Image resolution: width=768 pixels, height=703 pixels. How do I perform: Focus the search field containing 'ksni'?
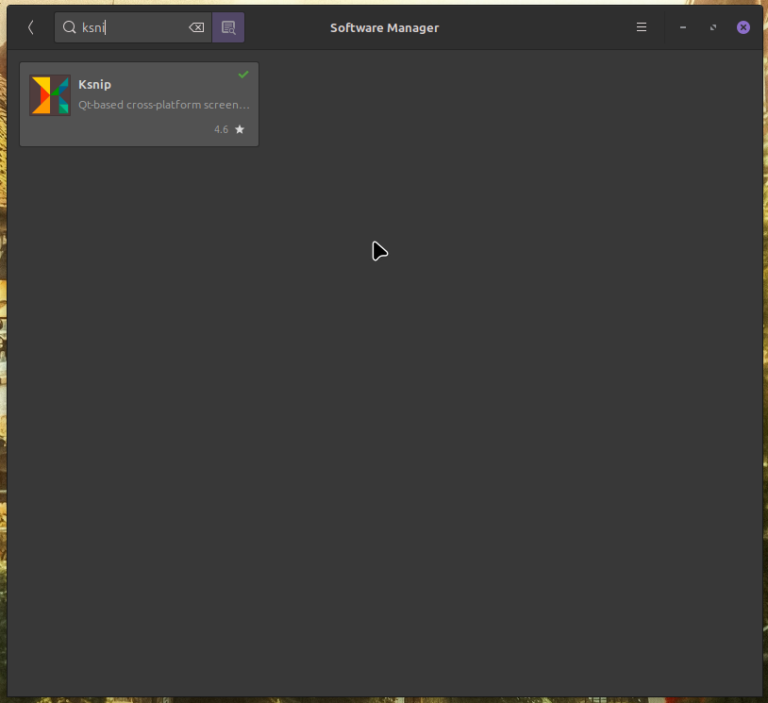pyautogui.click(x=133, y=27)
